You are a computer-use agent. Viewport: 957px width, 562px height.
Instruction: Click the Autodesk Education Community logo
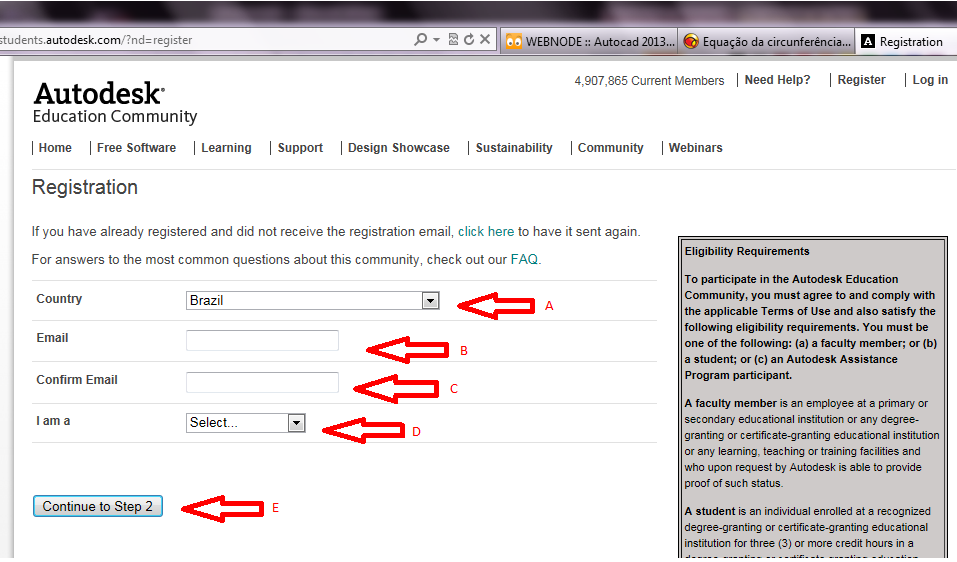tap(115, 103)
